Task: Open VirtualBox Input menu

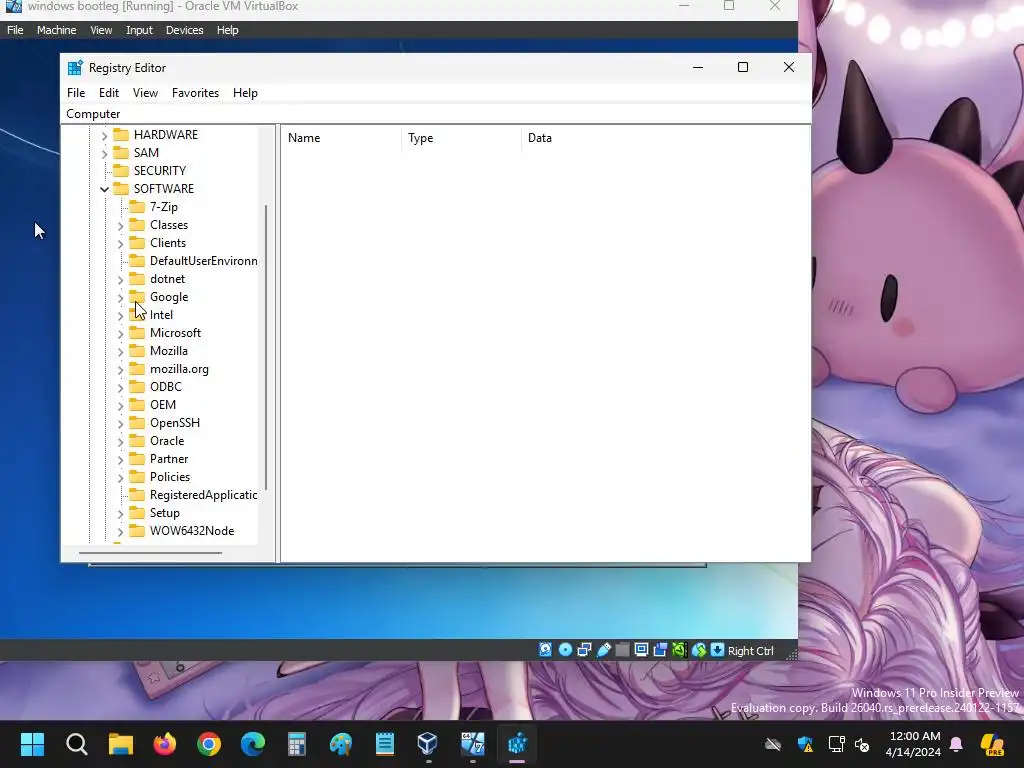Action: [139, 30]
